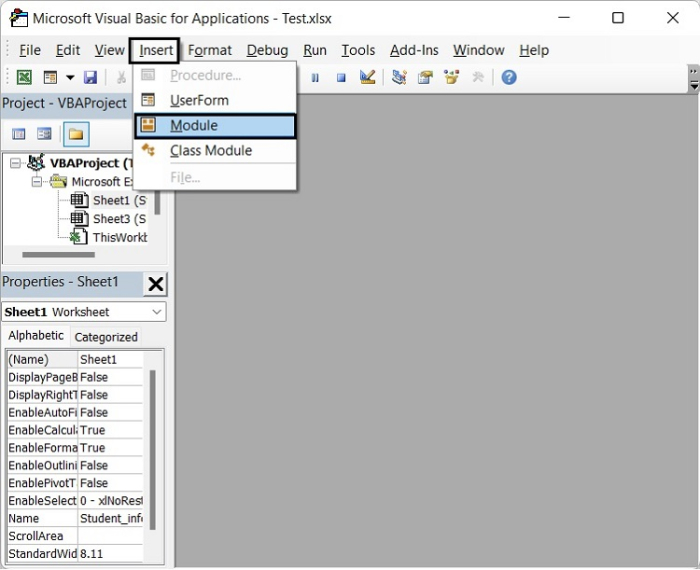Image resolution: width=700 pixels, height=570 pixels.
Task: Choose Class Module from Insert menu
Action: tap(215, 151)
